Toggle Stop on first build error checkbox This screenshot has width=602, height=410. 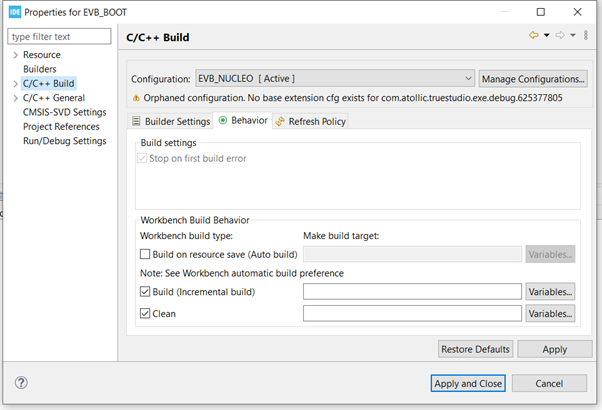142,158
